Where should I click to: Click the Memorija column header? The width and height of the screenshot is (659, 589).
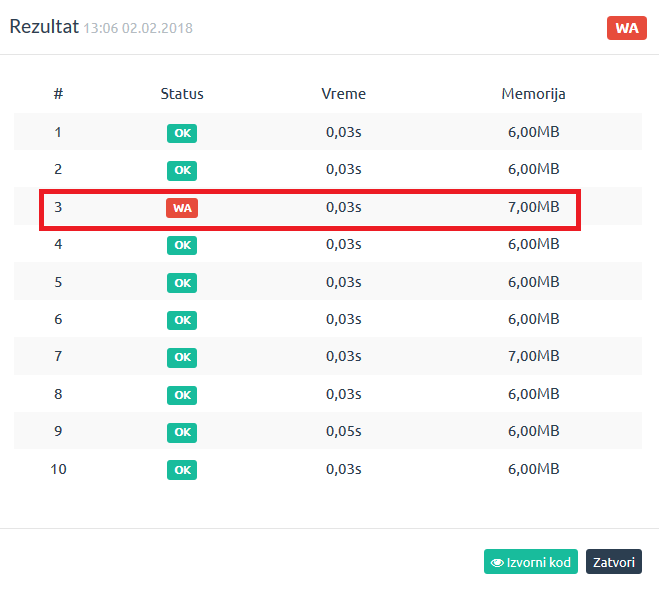coord(533,94)
